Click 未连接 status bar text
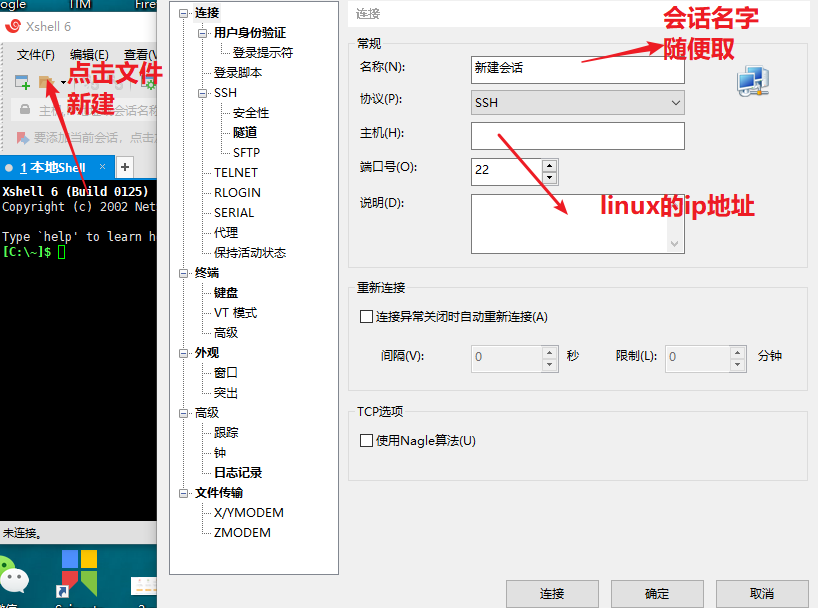Screen dimensions: 818x608 coord(22,533)
